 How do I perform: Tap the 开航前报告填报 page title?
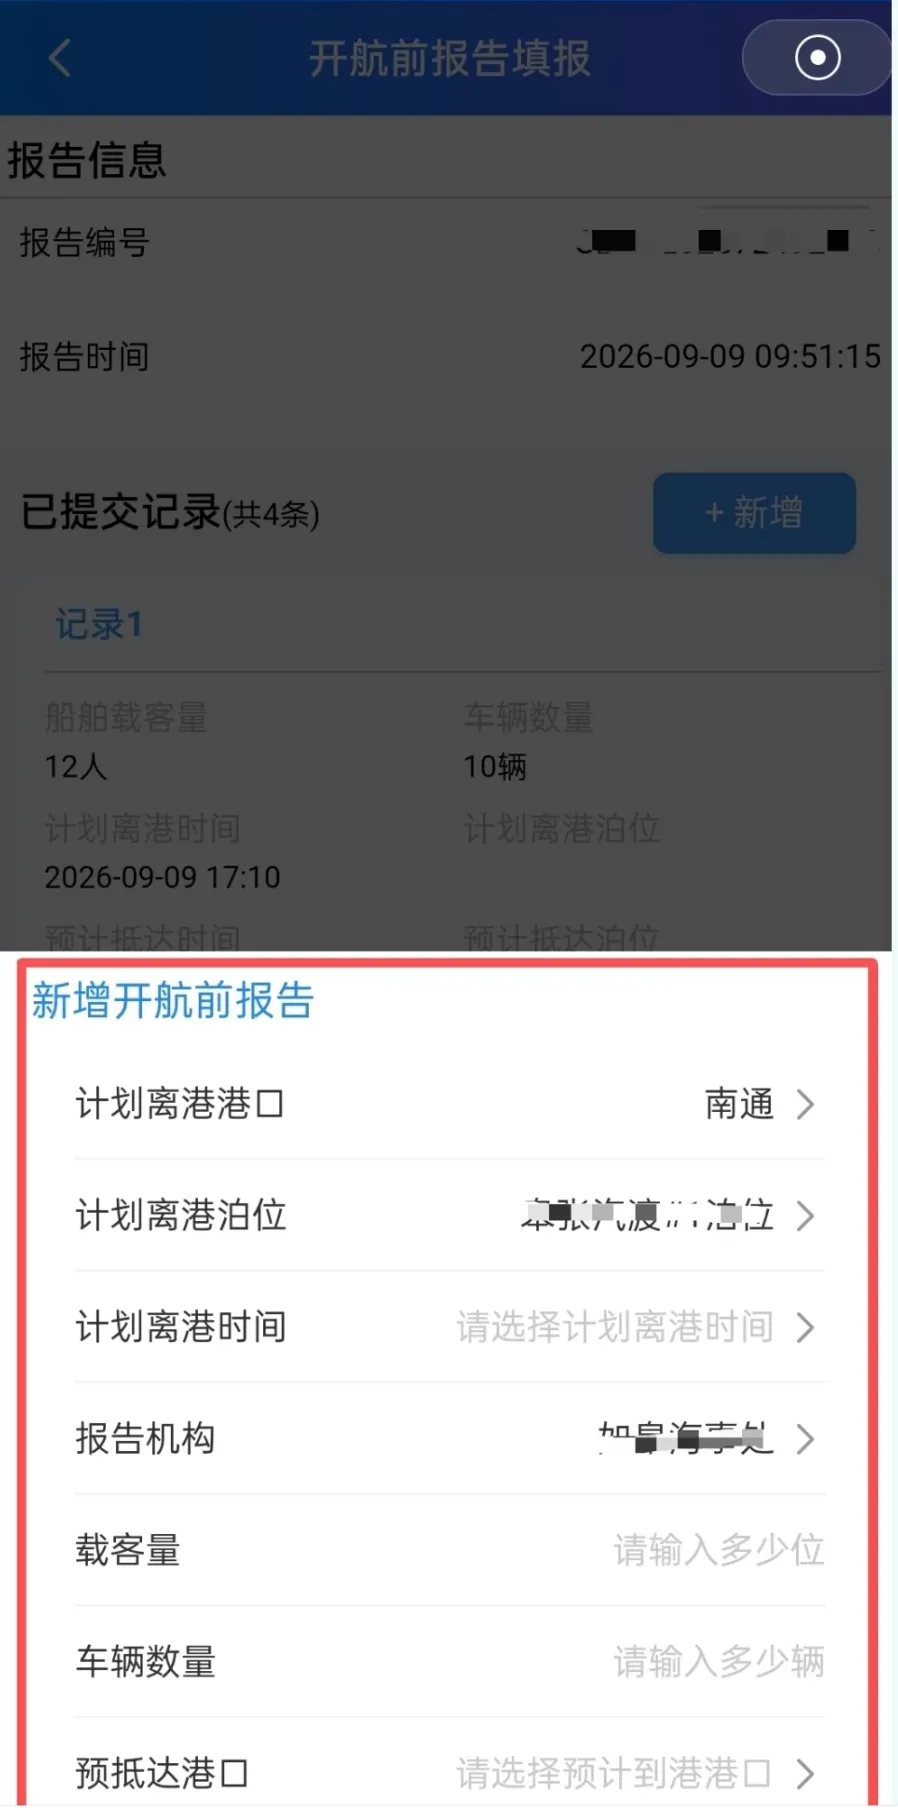tap(449, 59)
